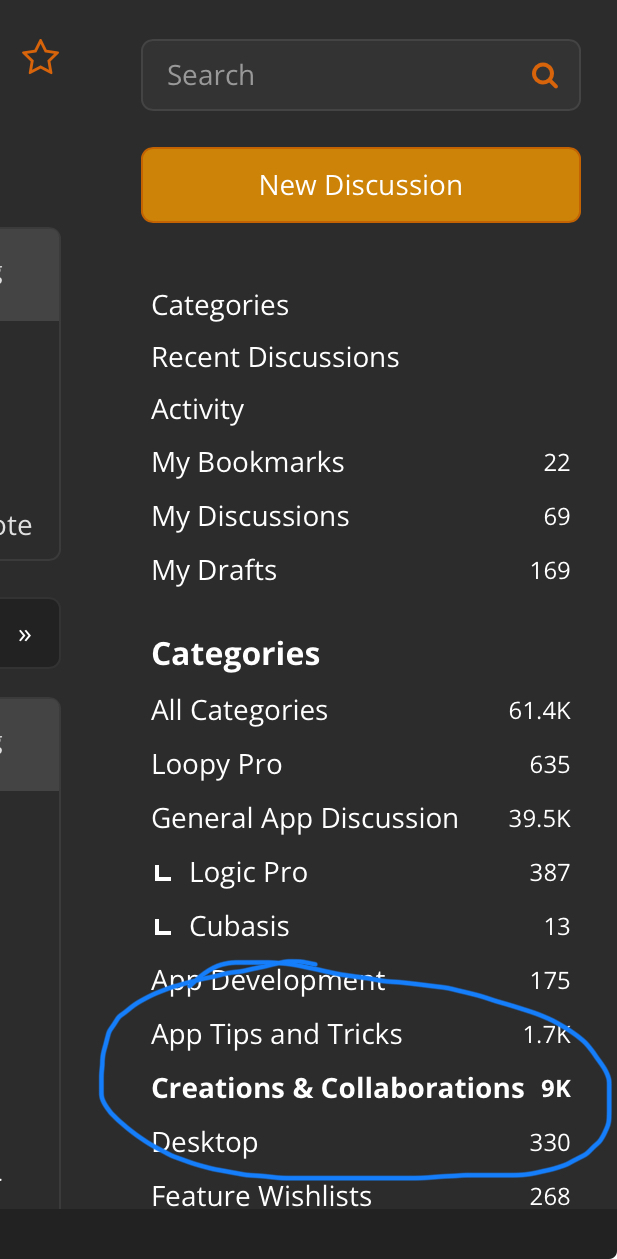Open App Tips and Tricks
Viewport: 617px width, 1259px height.
[276, 1034]
